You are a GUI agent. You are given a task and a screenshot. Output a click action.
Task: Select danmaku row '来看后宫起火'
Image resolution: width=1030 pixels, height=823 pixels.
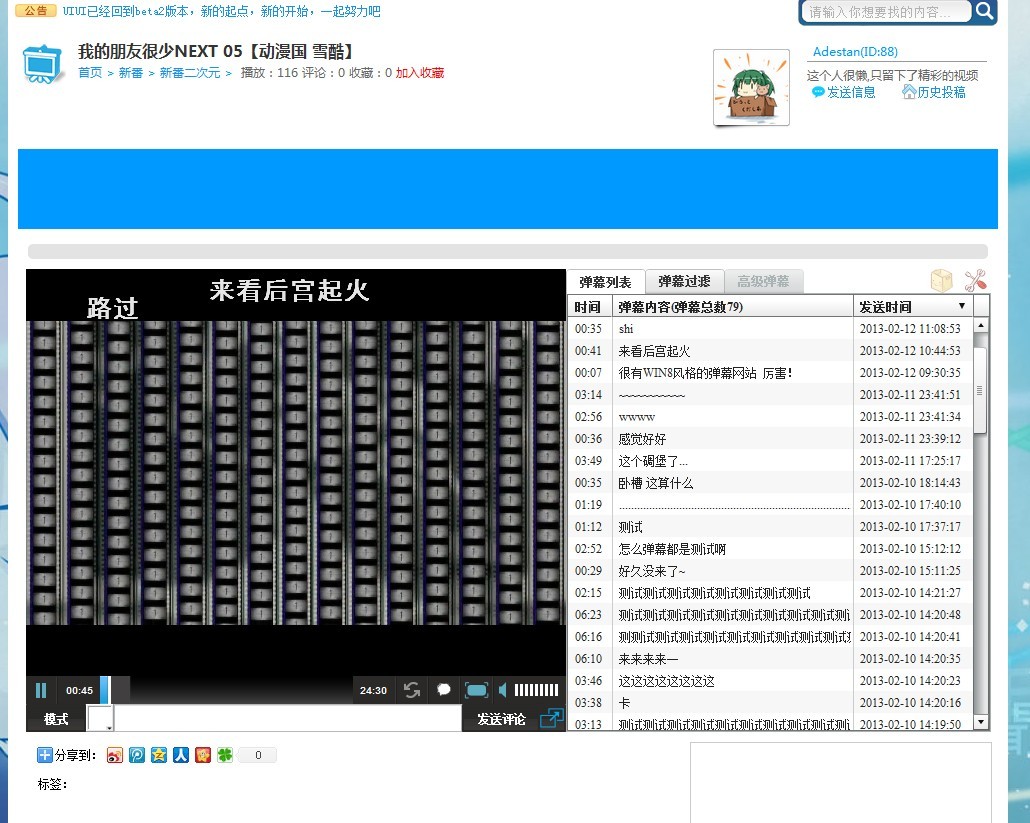(771, 351)
